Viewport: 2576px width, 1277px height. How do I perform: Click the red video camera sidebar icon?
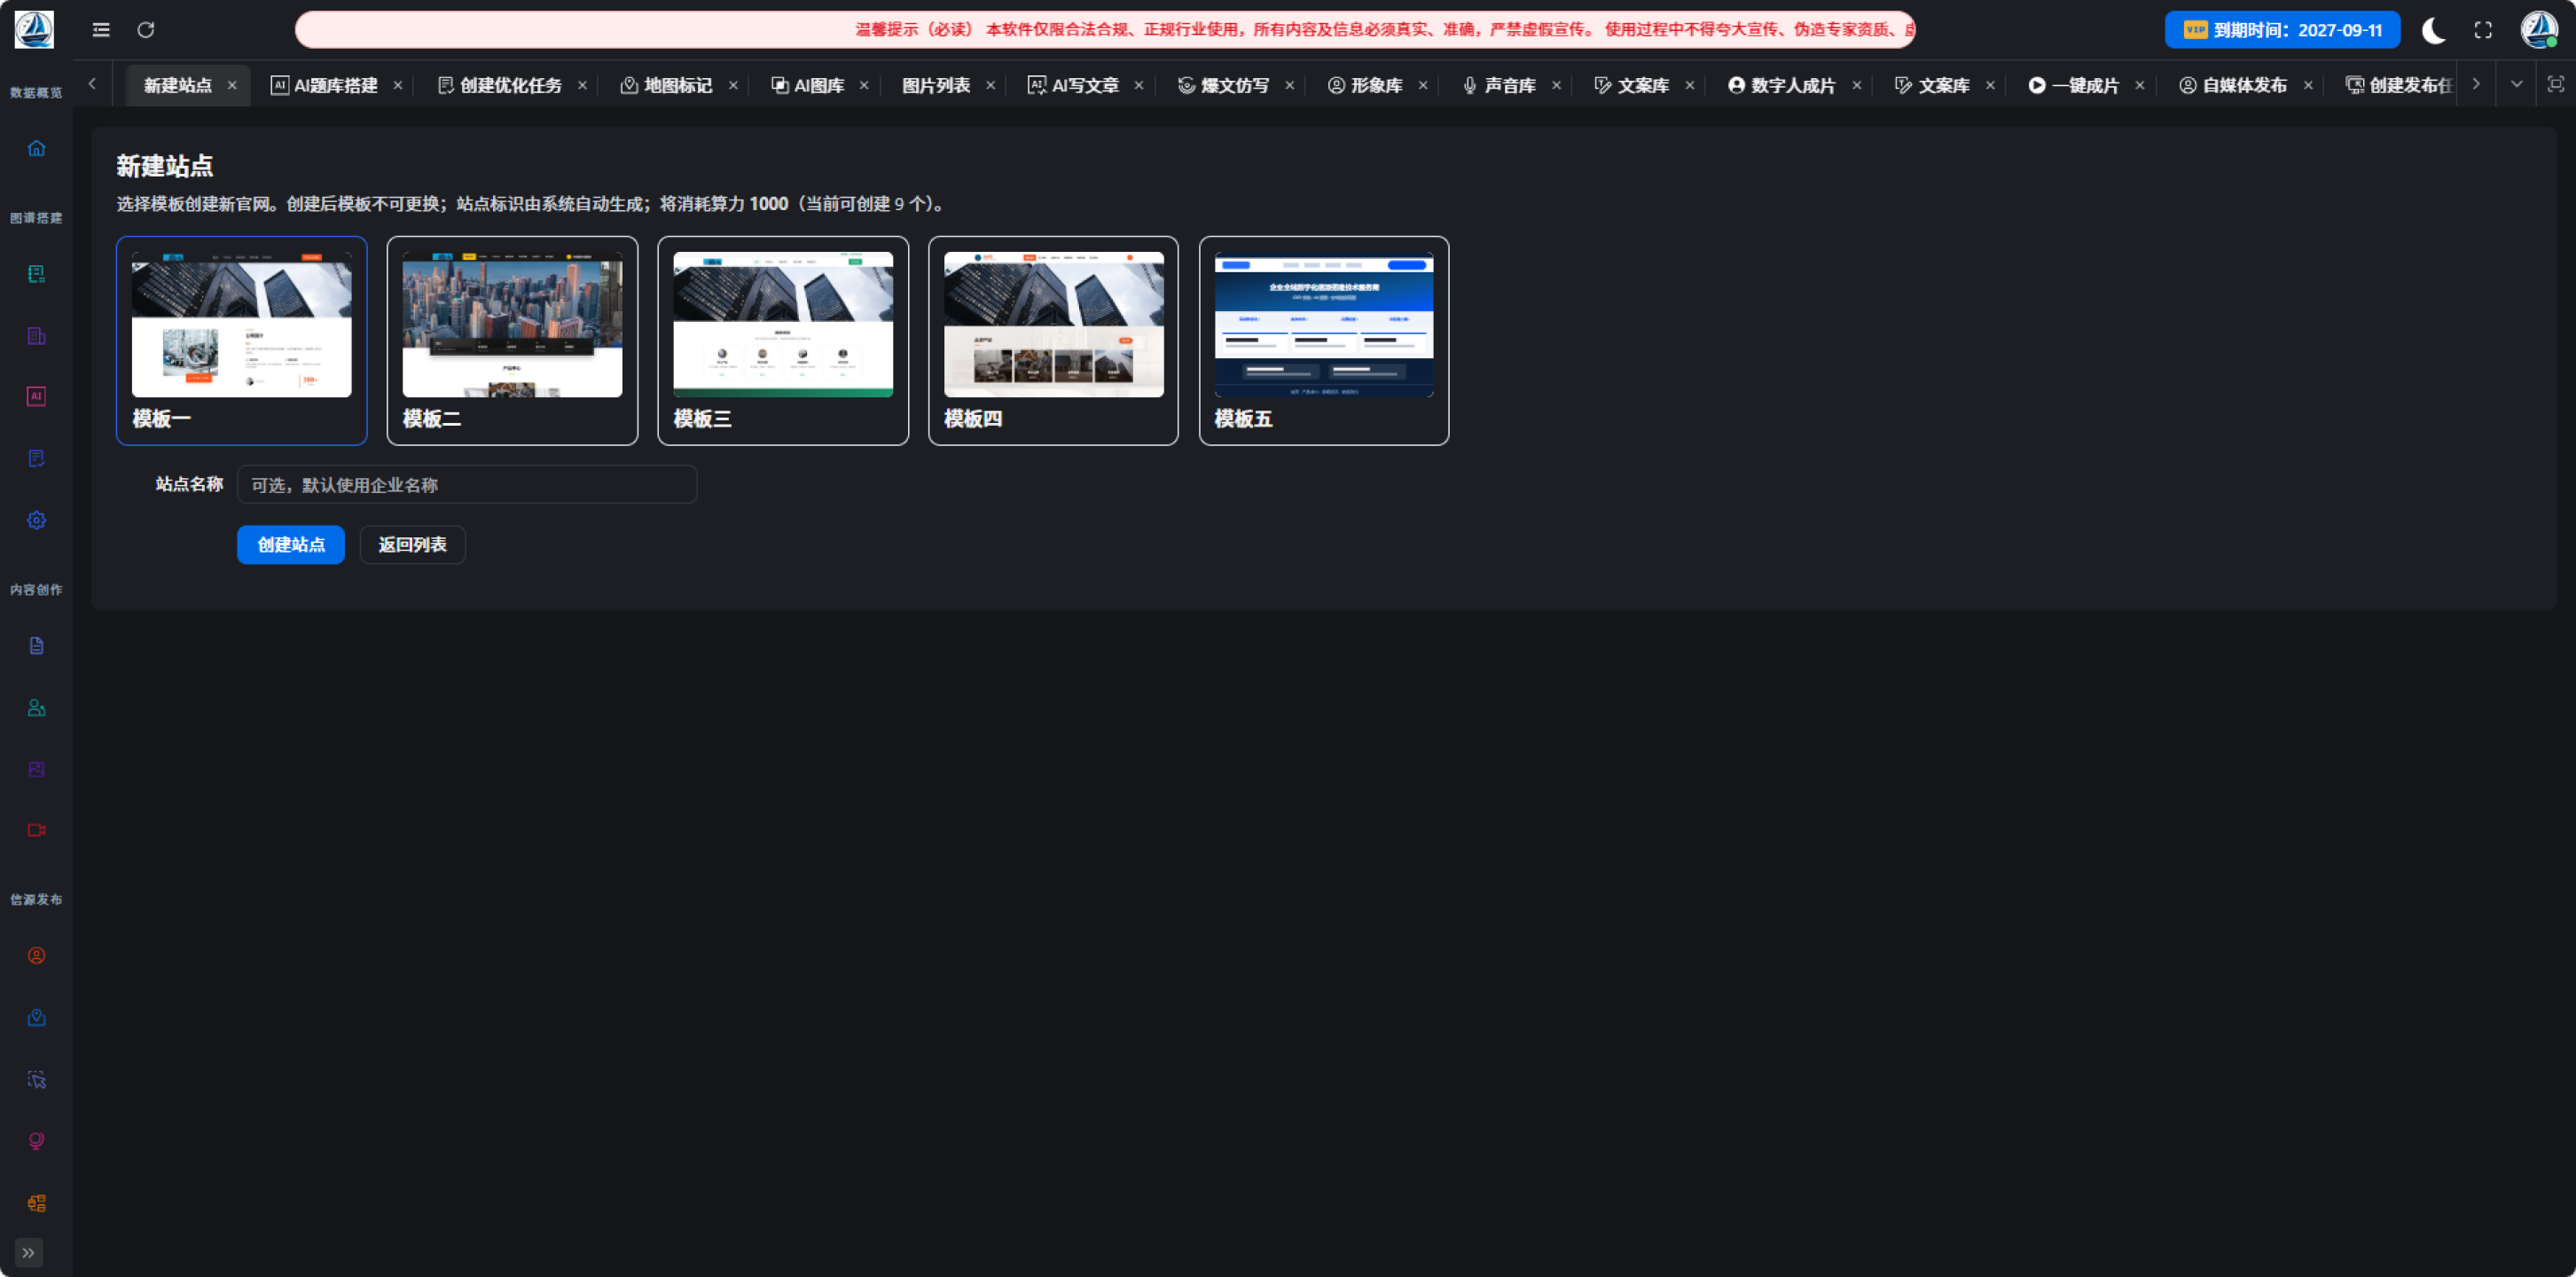tap(36, 830)
